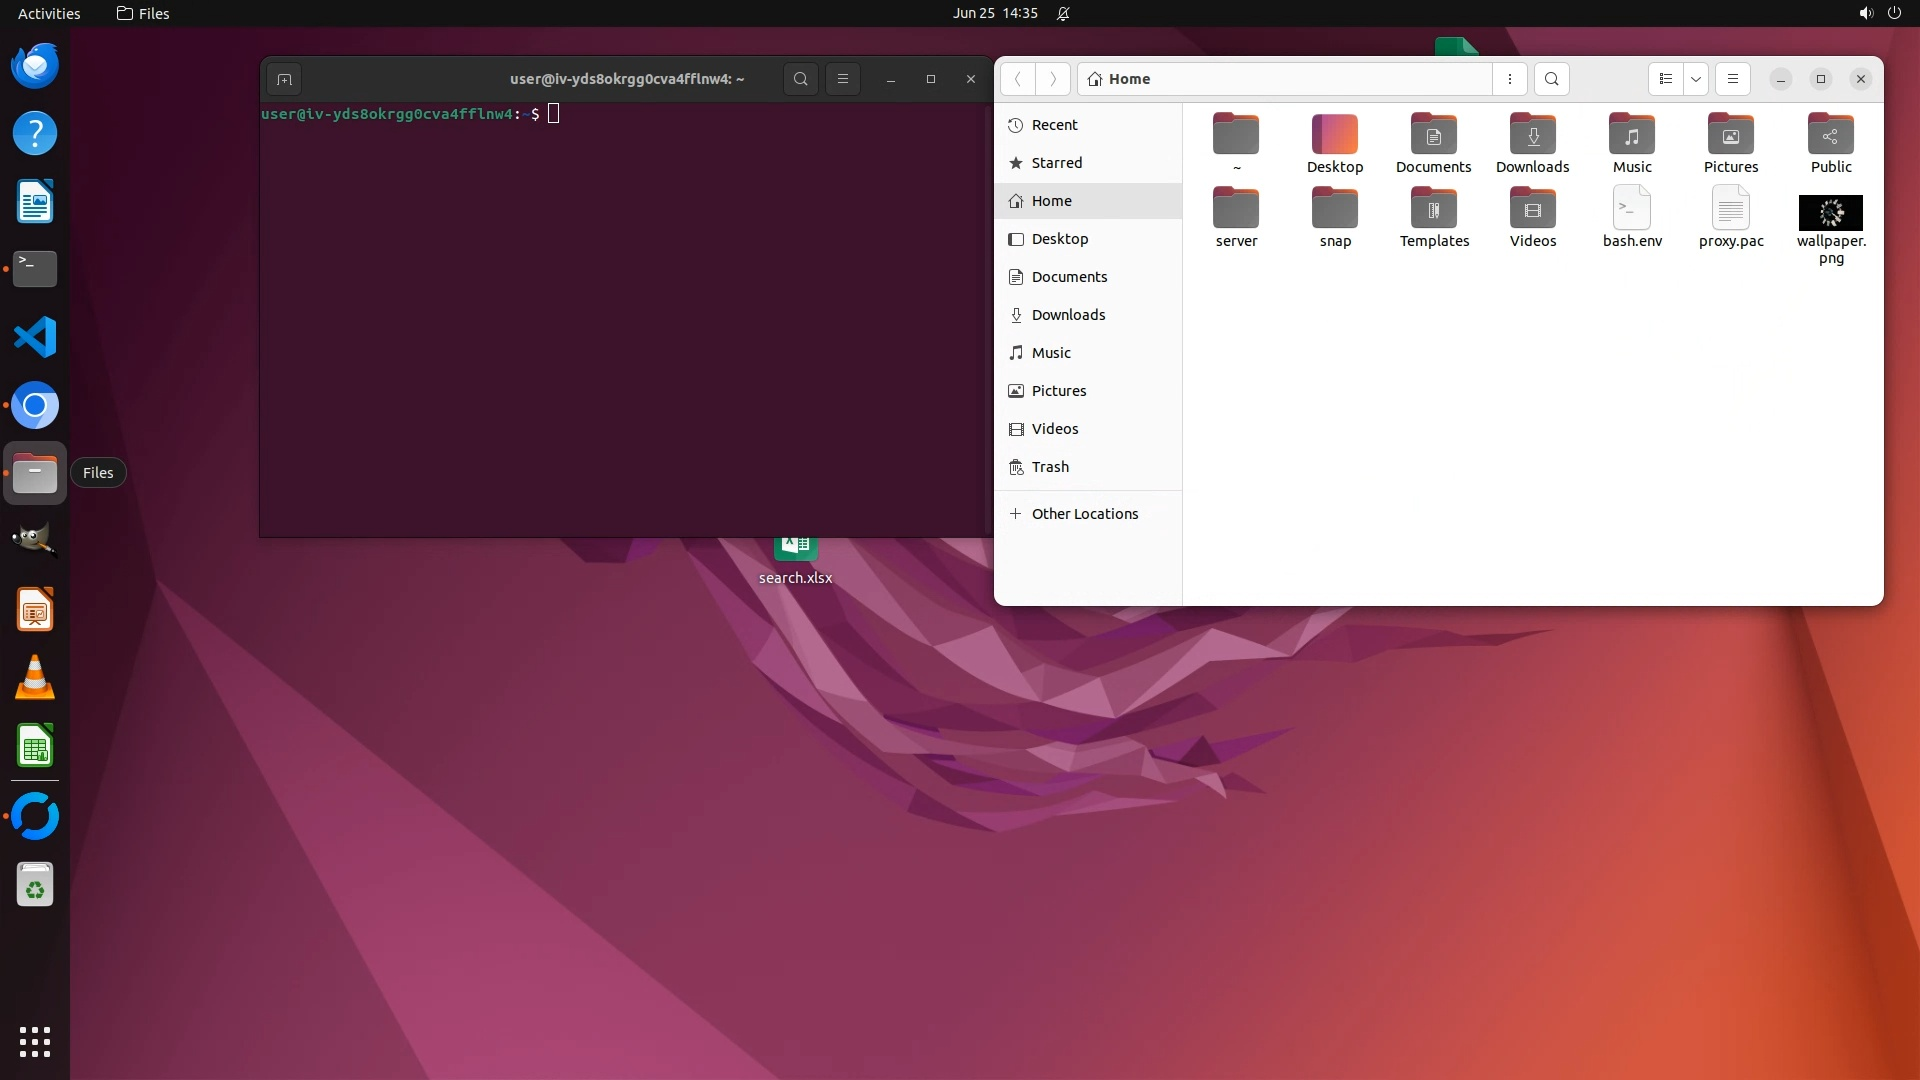Select Starred in the sidebar
The width and height of the screenshot is (1920, 1080).
pyautogui.click(x=1056, y=163)
